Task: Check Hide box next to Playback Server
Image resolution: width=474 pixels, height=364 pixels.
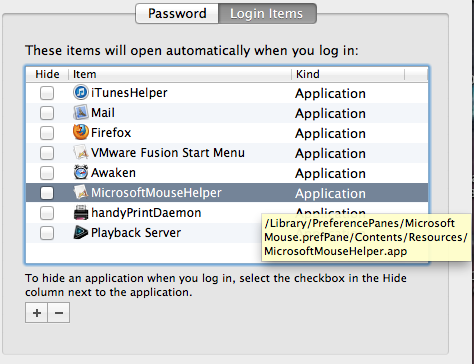Action: [x=47, y=233]
